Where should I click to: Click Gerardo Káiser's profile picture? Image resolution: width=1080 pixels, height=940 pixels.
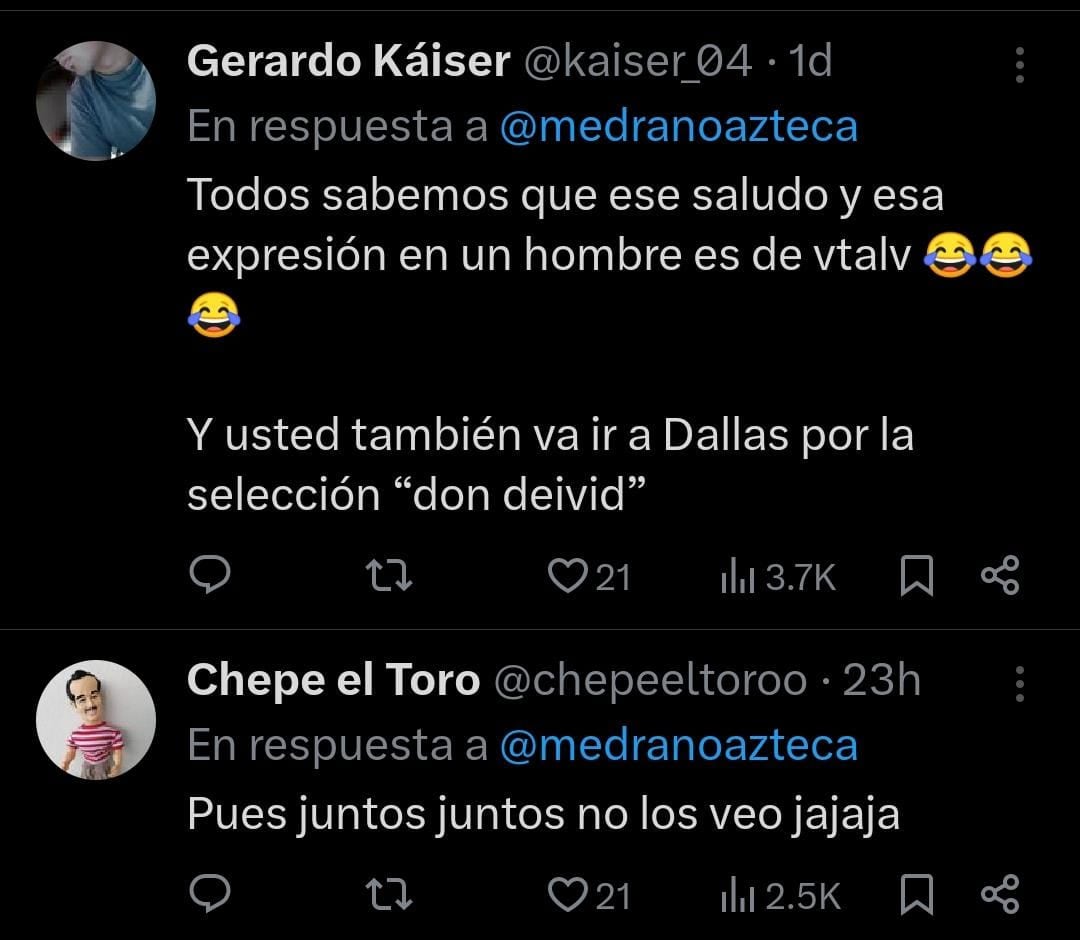(97, 101)
